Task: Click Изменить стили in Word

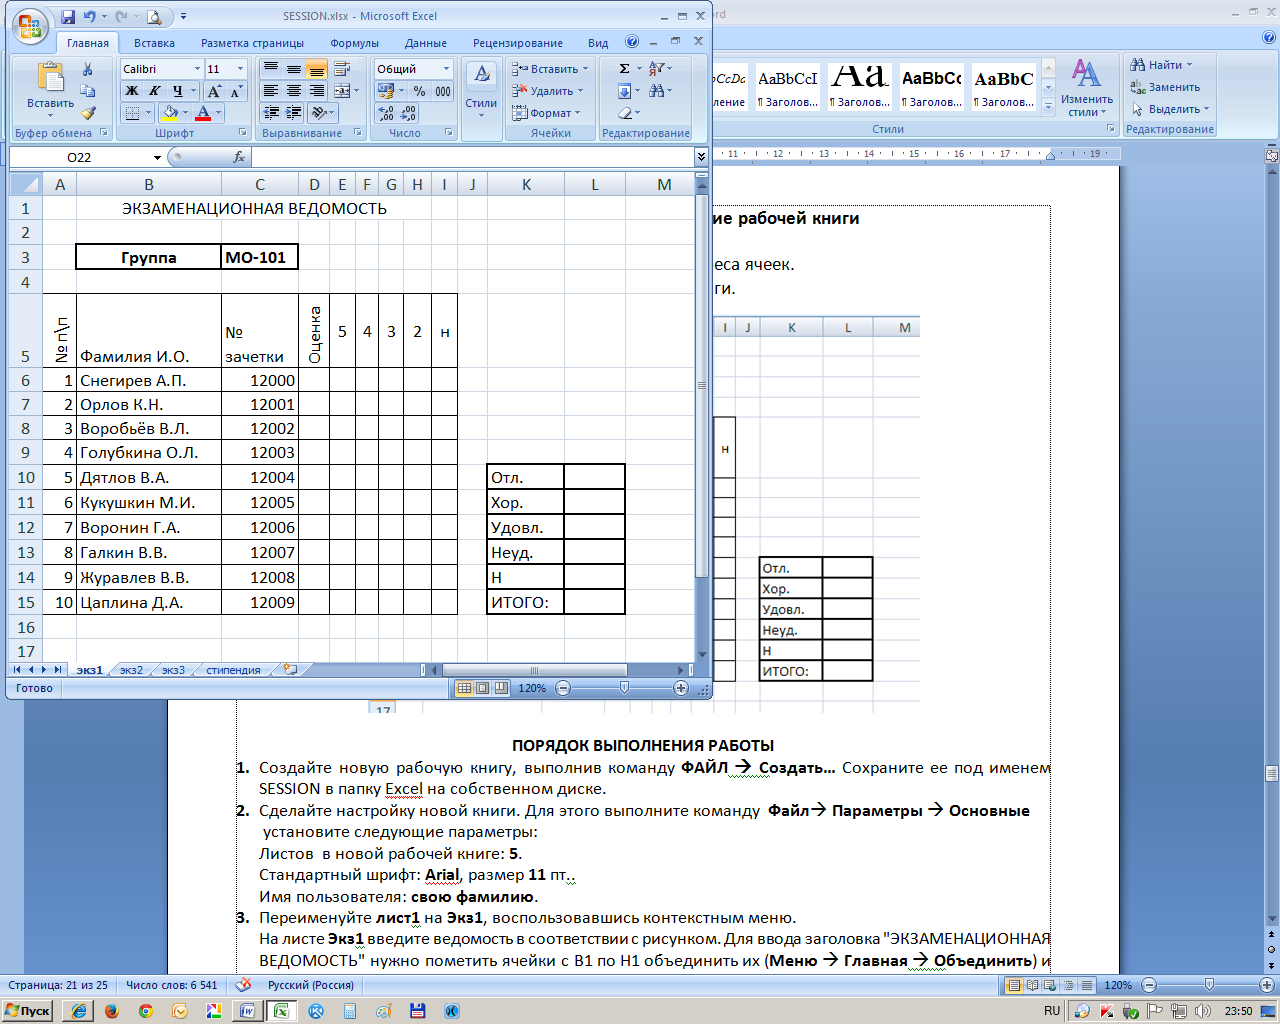Action: click(x=1087, y=88)
